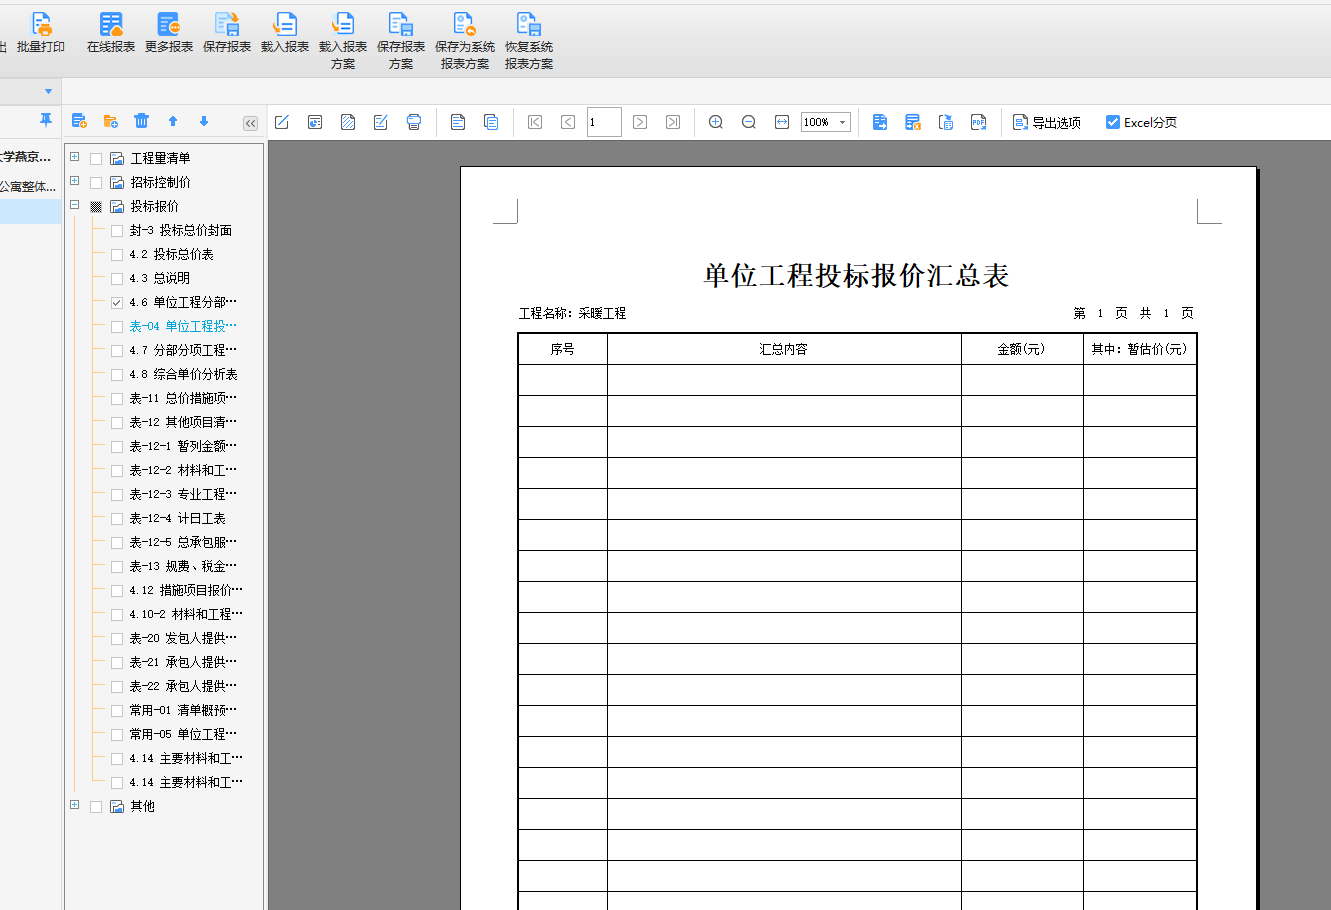
Task: Click 恢复系统报表方案 restore icon
Action: [x=529, y=24]
